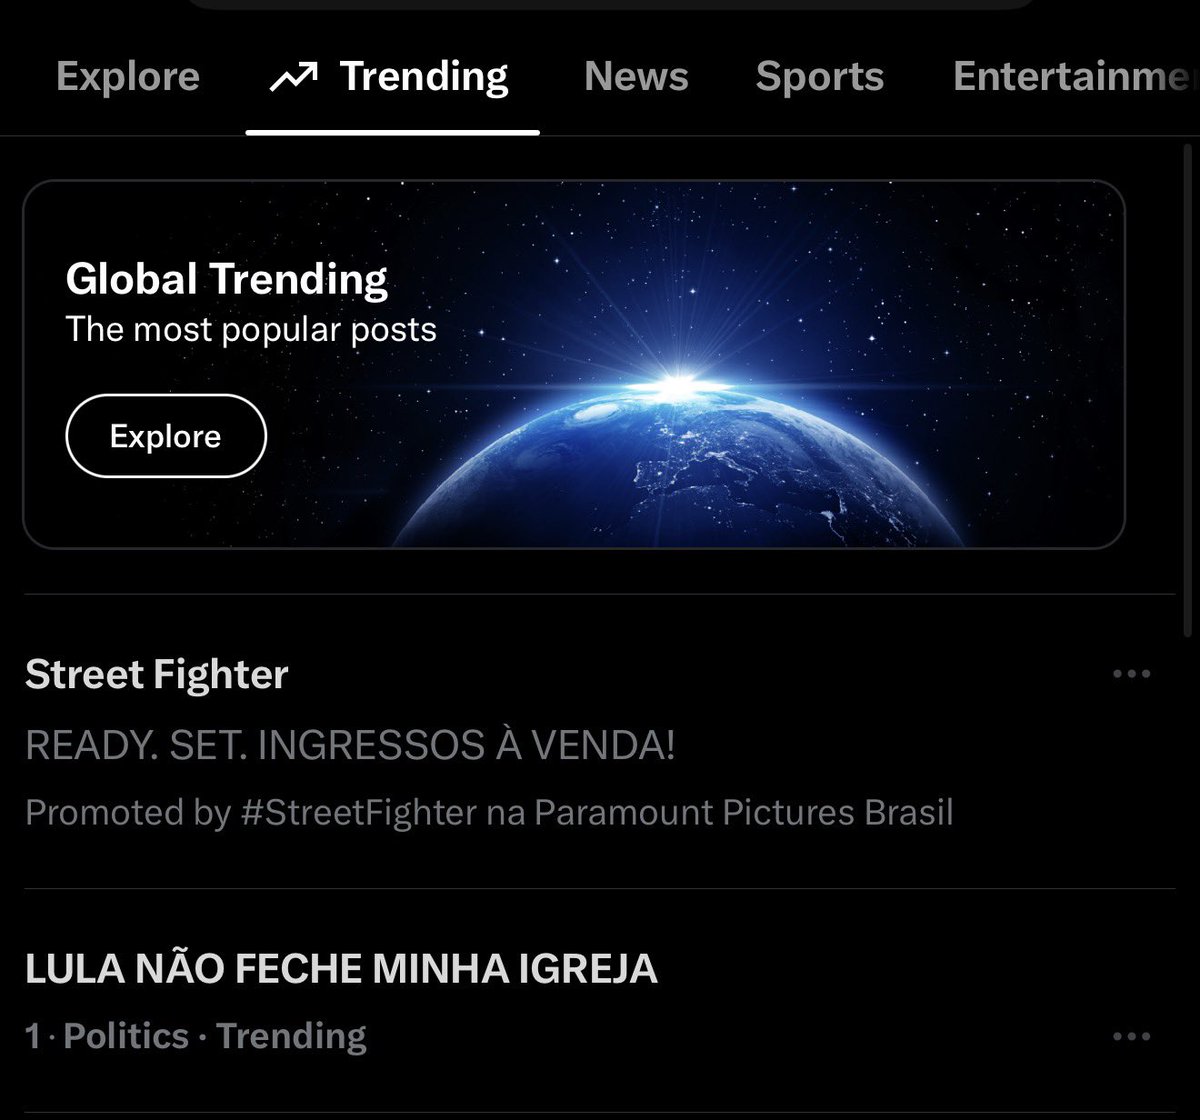Screen dimensions: 1200x1120
Task: Click 'The most popular posts' subtitle
Action: (251, 330)
